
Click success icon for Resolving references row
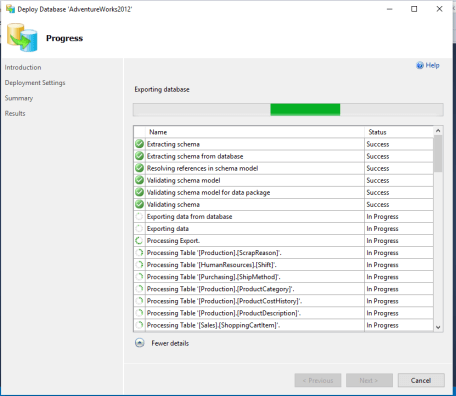pyautogui.click(x=139, y=168)
